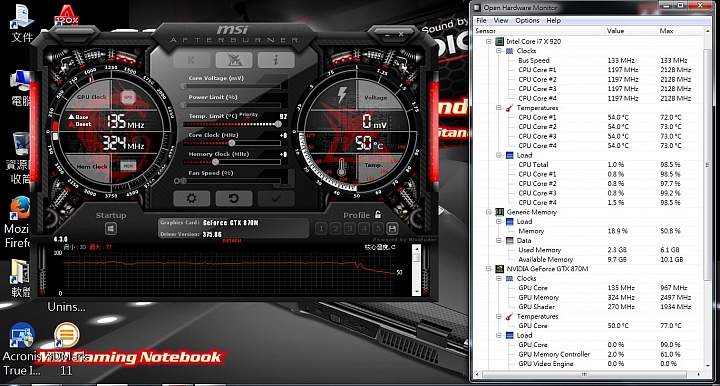Screen dimensions: 720x386
Task: Toggle Apply at Windows Startup button
Action: (x=111, y=229)
